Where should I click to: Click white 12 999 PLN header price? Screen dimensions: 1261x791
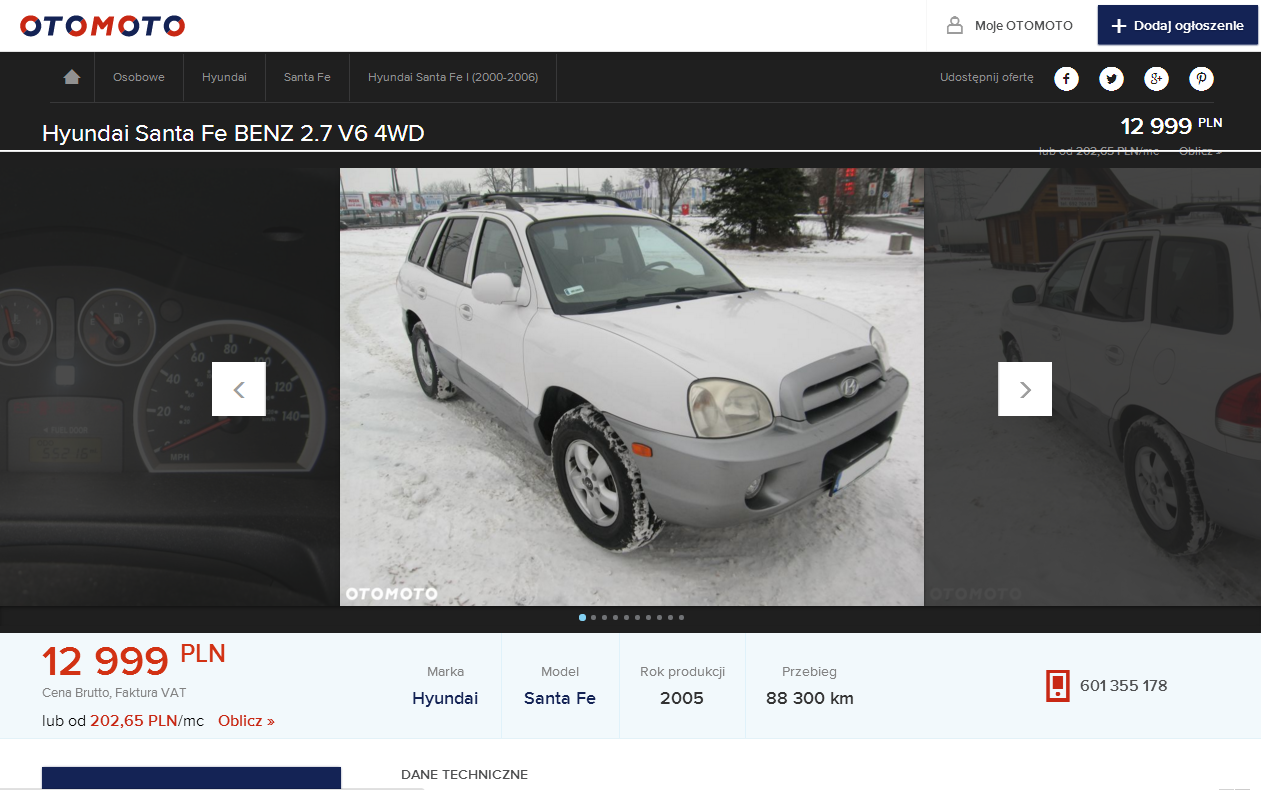pos(1171,126)
